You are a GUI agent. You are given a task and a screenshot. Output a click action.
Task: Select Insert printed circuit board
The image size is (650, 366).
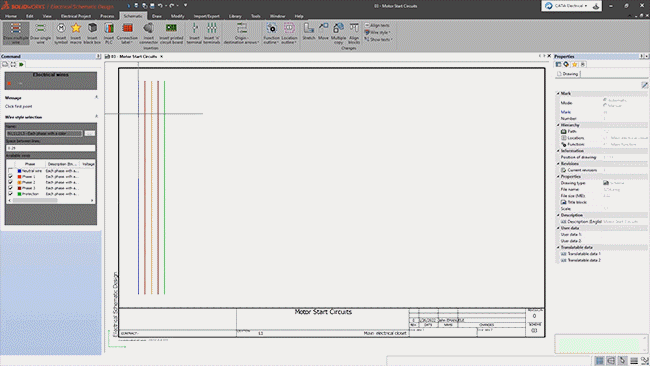click(171, 33)
